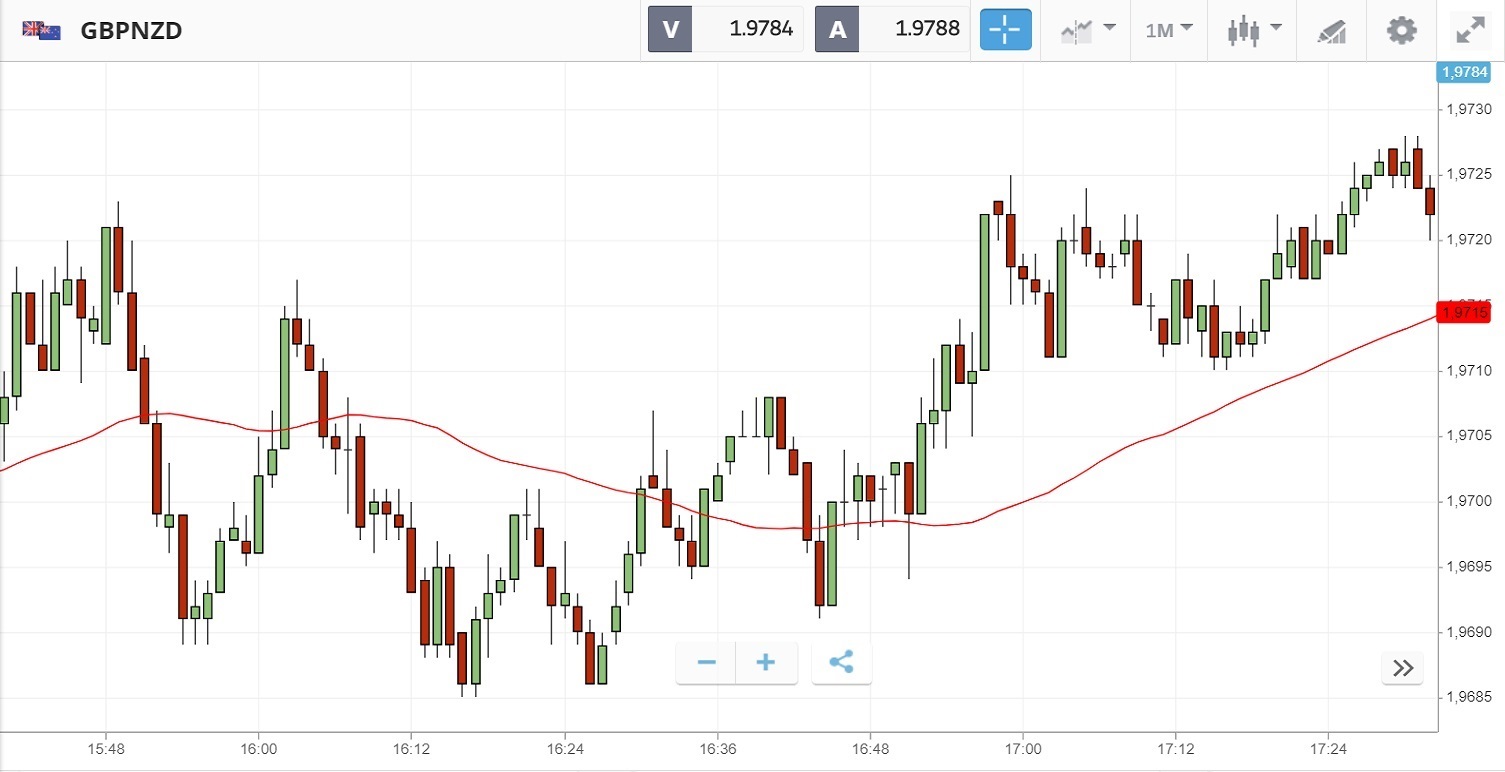This screenshot has height=772, width=1505.
Task: Open the drawing tools pencil icon
Action: coord(1331,30)
